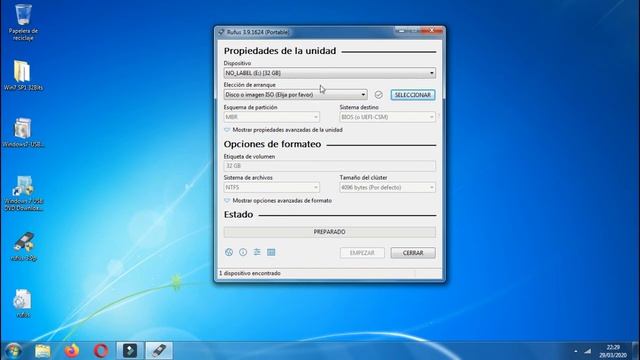640x360 pixels.
Task: Click the SELECCIONAR button
Action: click(413, 95)
